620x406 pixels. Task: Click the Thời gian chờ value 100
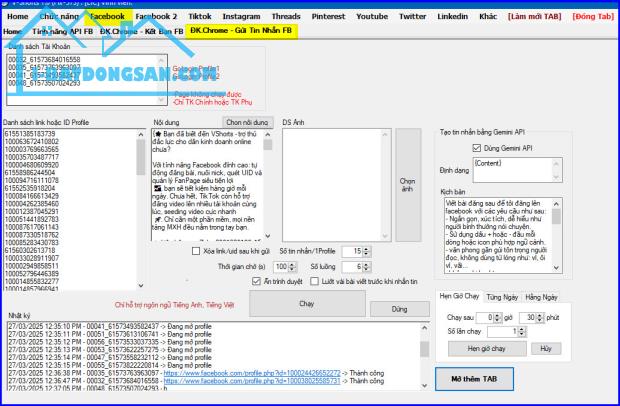(281, 267)
